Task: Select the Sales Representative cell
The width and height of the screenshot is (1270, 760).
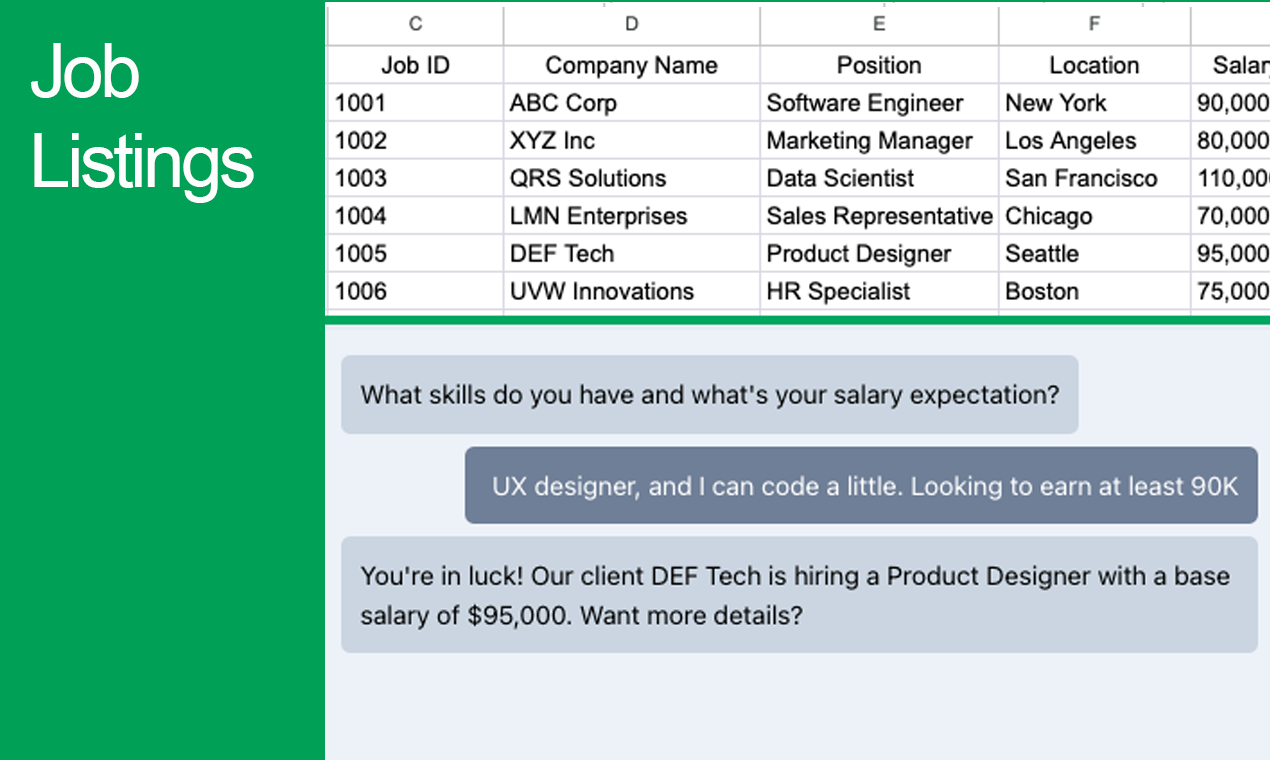Action: (x=879, y=216)
